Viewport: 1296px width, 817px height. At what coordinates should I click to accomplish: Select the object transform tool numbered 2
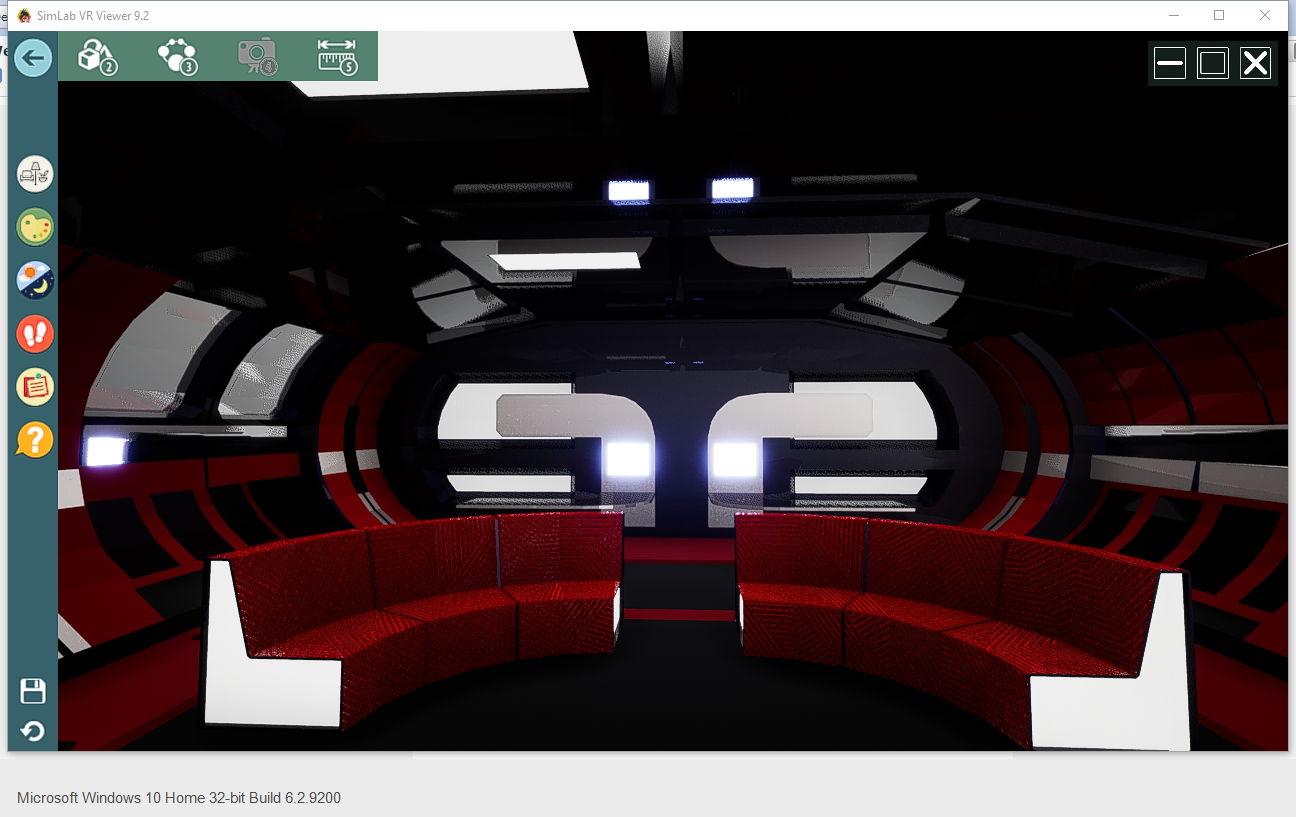click(x=97, y=56)
